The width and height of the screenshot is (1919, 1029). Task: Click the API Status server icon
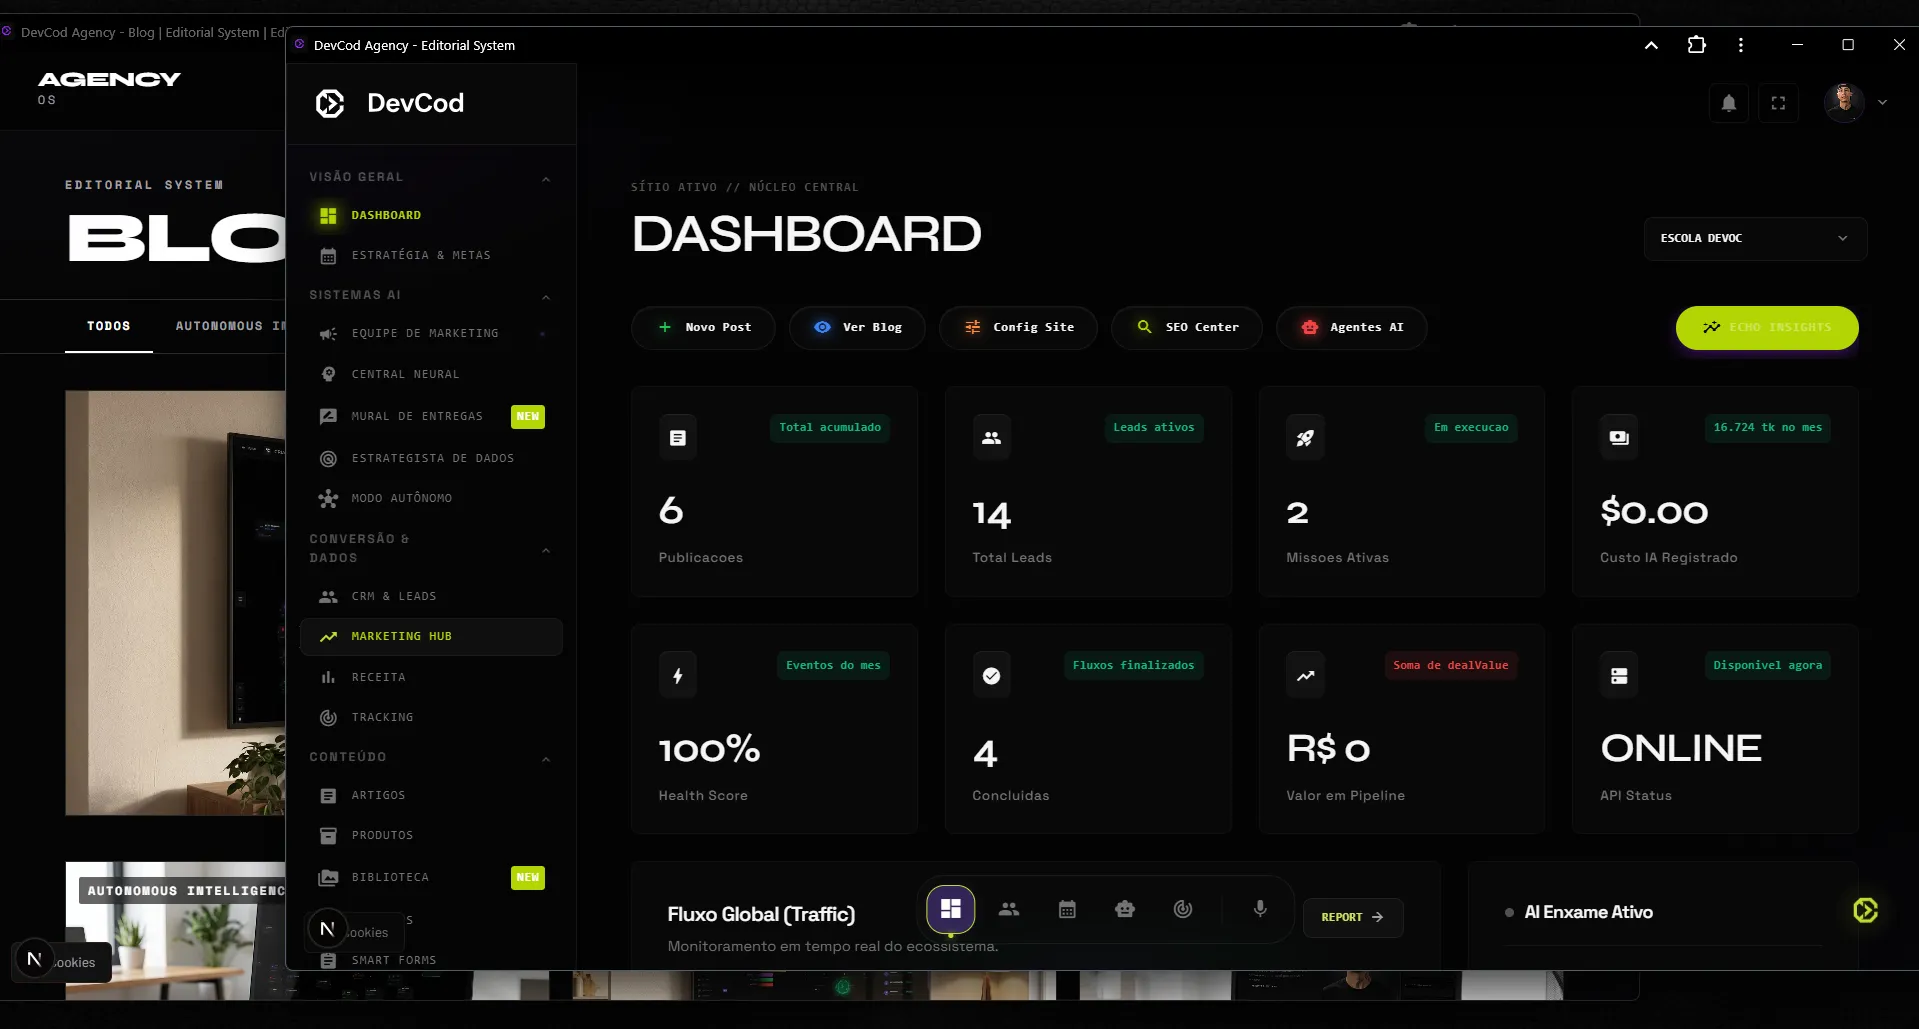[1619, 675]
